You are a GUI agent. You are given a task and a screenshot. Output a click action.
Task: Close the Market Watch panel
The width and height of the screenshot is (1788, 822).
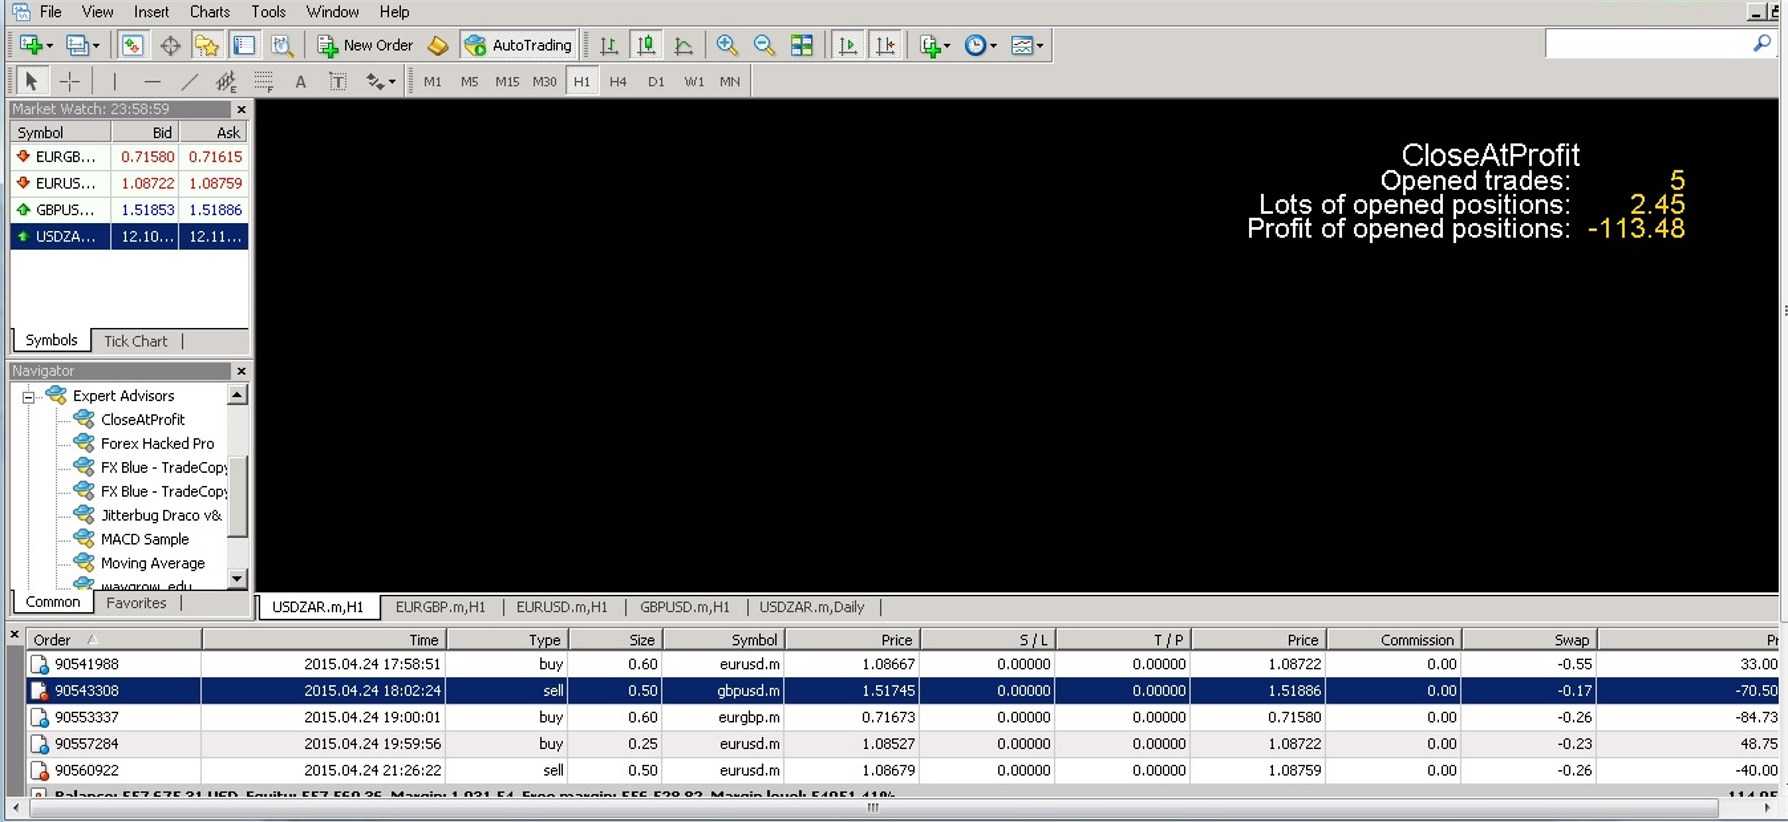[x=241, y=109]
